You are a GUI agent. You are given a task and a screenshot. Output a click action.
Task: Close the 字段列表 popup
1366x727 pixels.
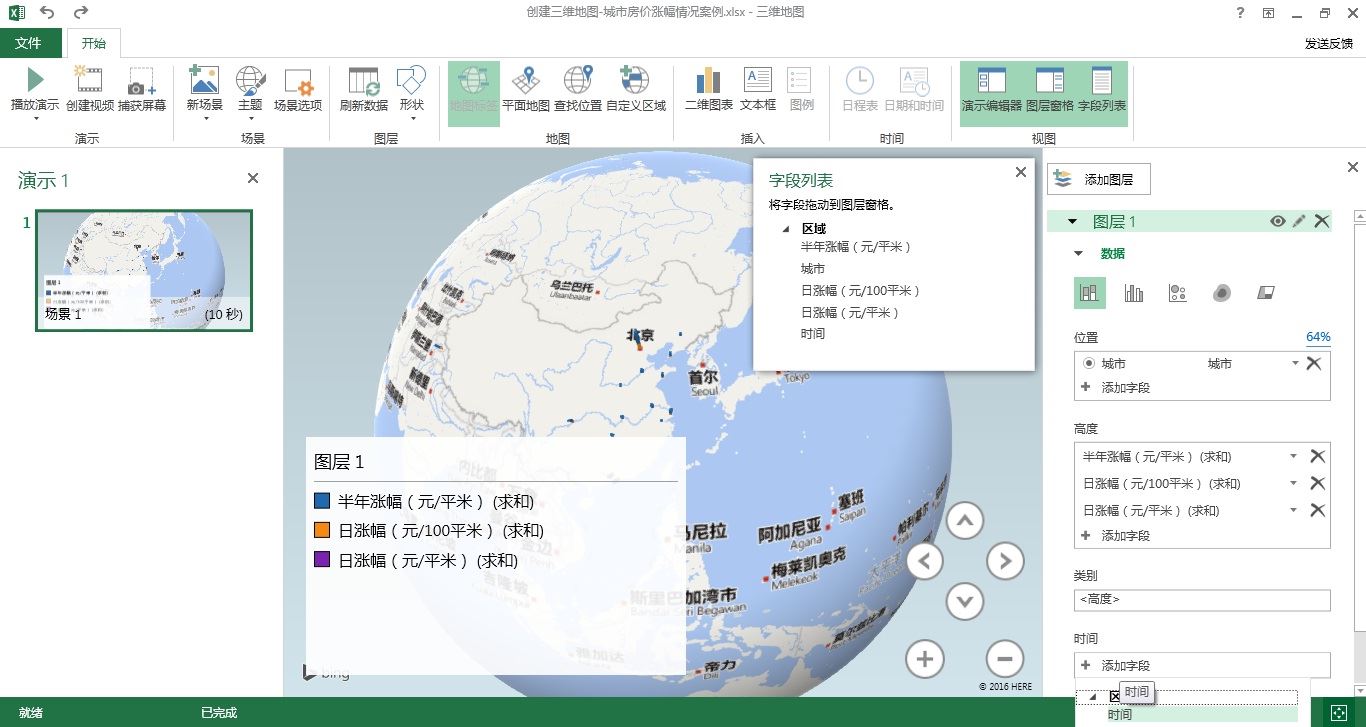[x=1021, y=172]
